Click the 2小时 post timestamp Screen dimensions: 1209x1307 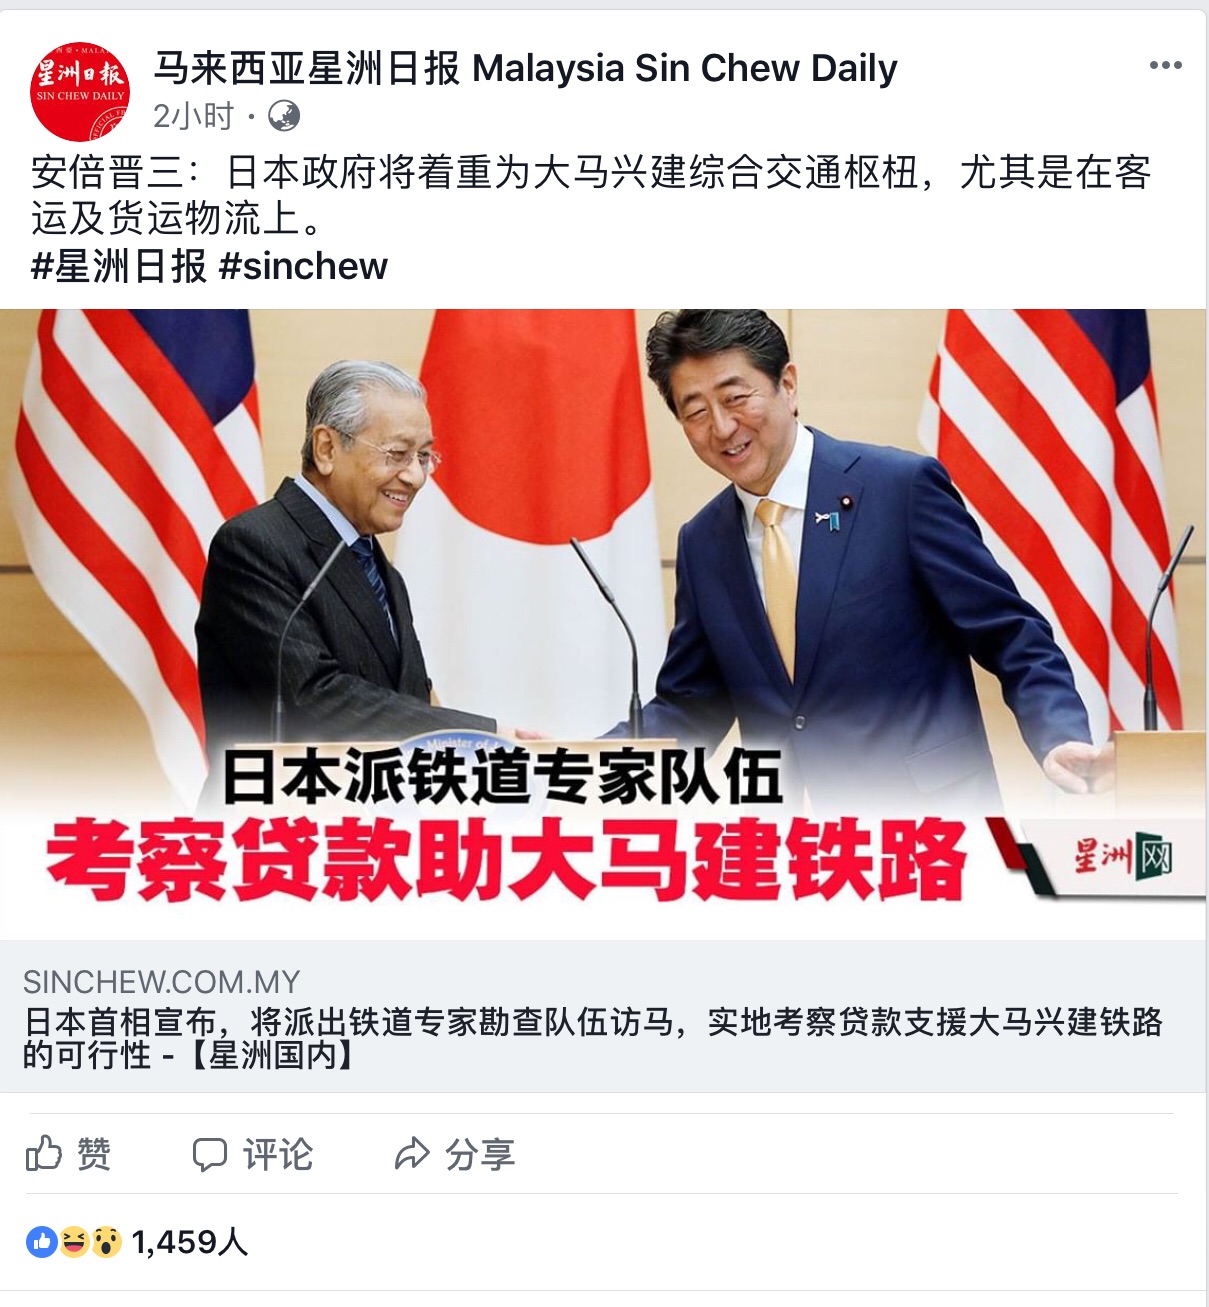click(193, 117)
